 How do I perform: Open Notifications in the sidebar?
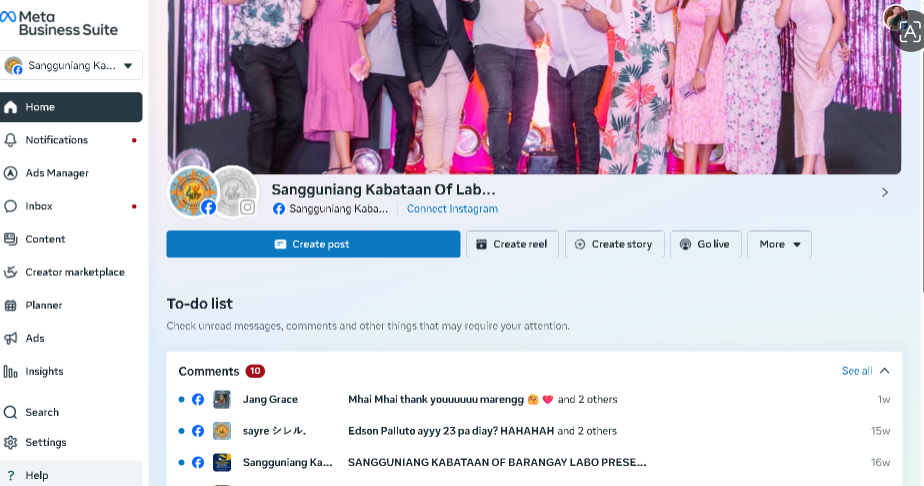[x=71, y=140]
